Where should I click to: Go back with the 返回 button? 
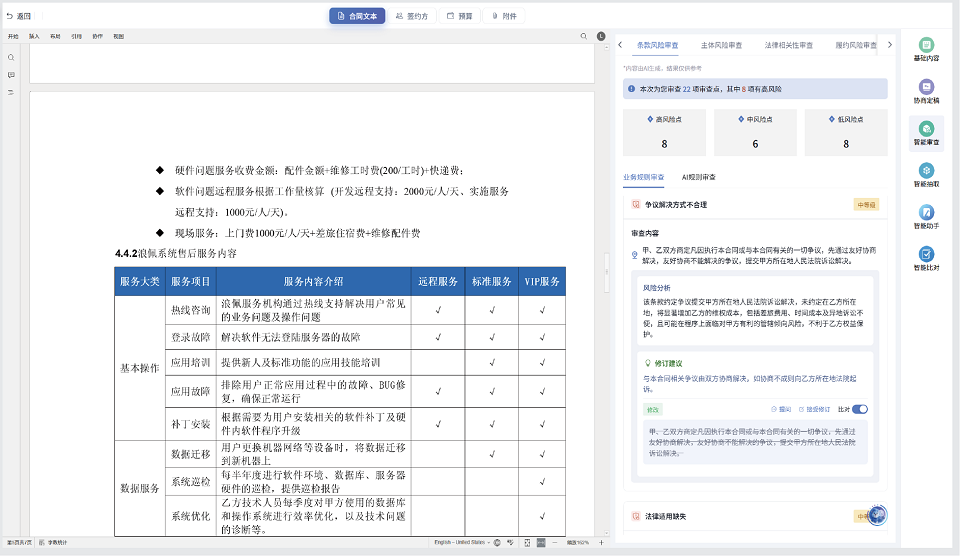[x=18, y=16]
